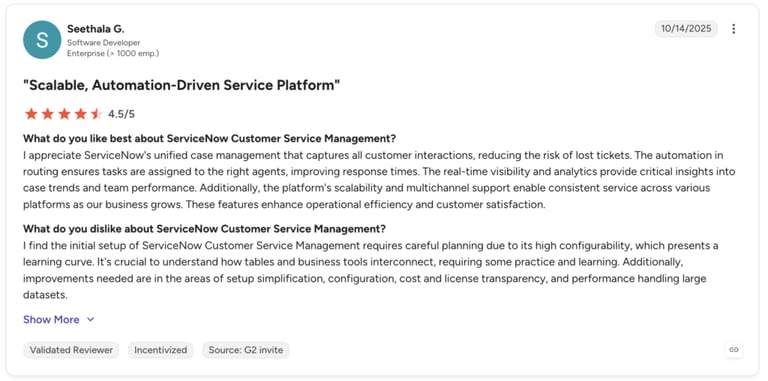
Task: Click the Software Developer job title
Action: tap(103, 43)
